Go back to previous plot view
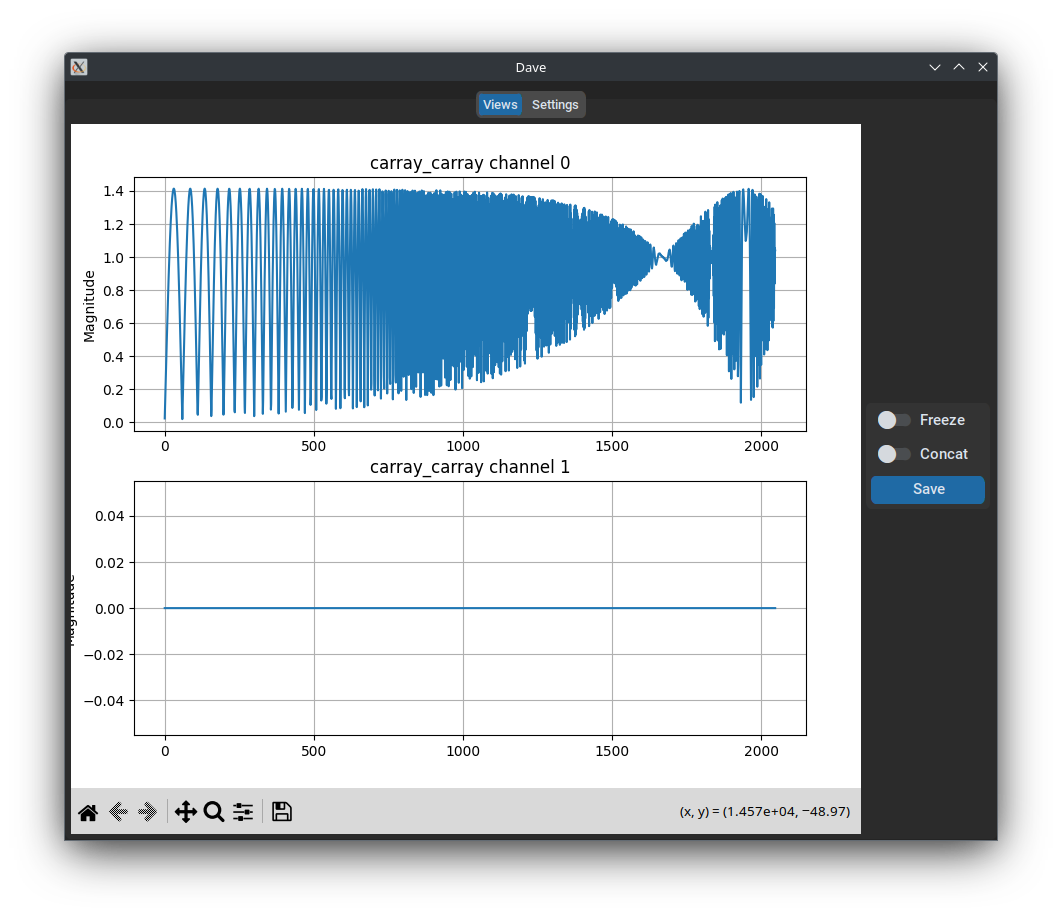This screenshot has height=917, width=1062. tap(118, 812)
